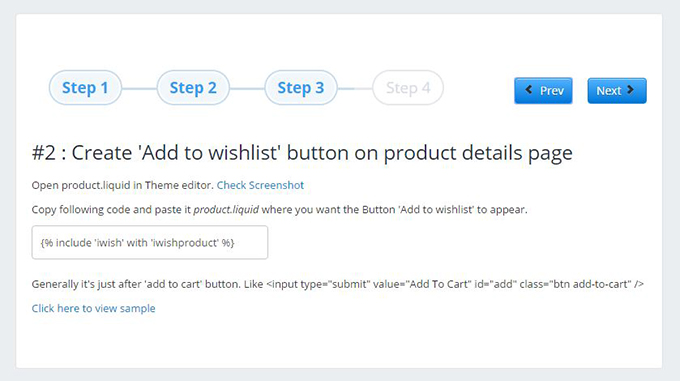Jump to the greyed-out Step 4
Image resolution: width=680 pixels, height=381 pixels.
408,88
